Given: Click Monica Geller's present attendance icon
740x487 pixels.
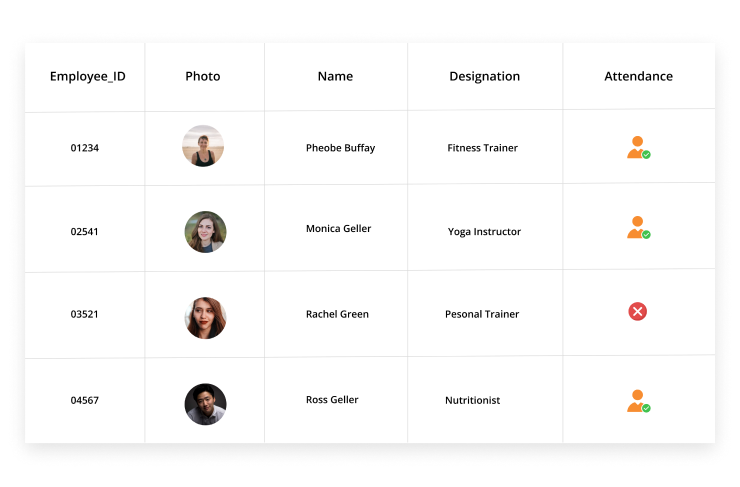Looking at the screenshot, I should coord(639,227).
